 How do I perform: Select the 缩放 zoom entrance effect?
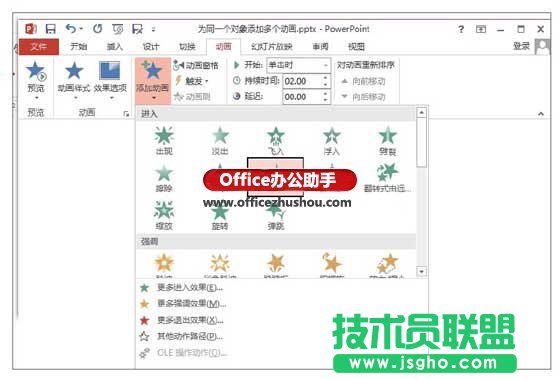(x=164, y=216)
